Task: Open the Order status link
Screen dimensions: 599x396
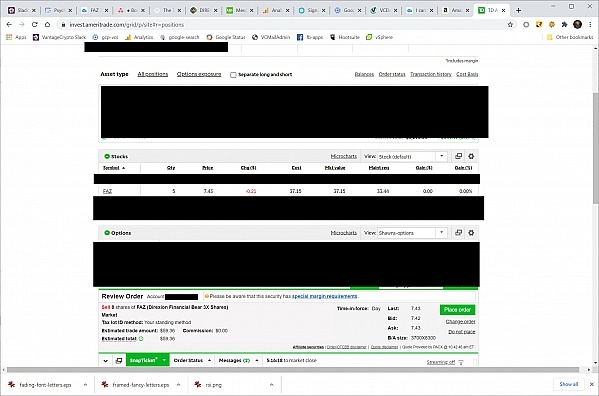Action: click(x=392, y=74)
